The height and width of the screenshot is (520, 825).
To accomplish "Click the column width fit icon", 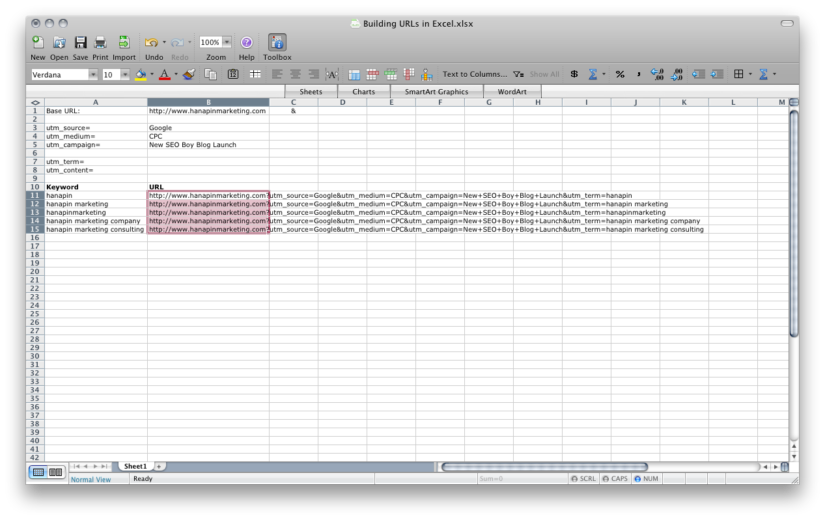I will click(332, 75).
